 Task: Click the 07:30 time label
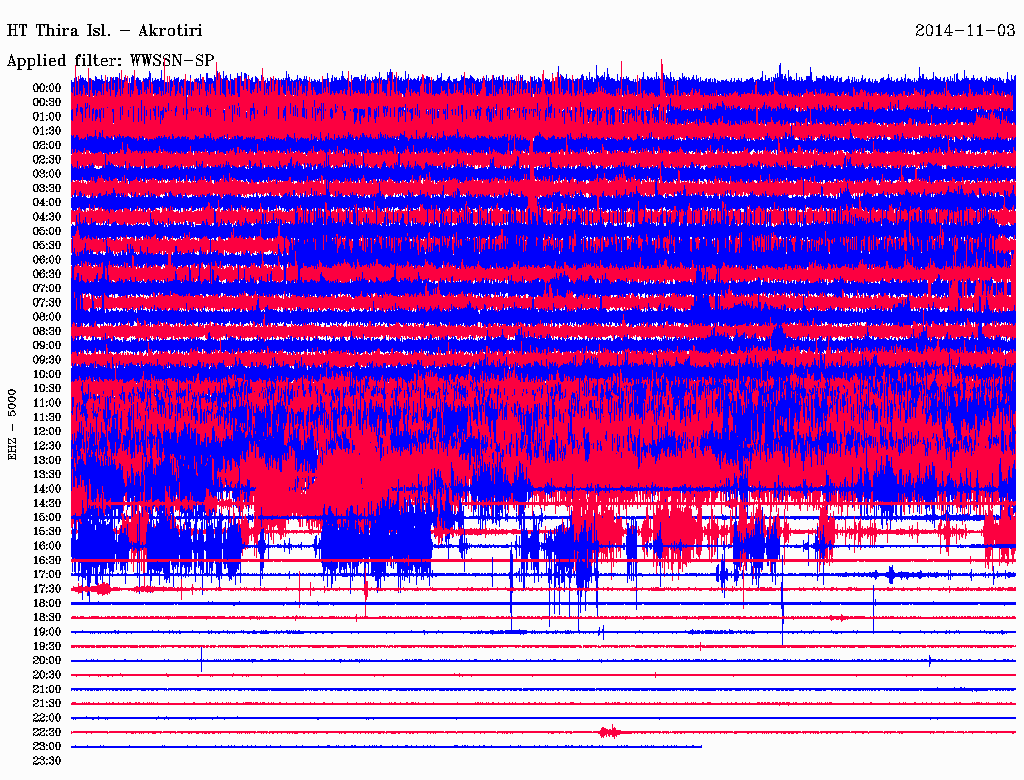pos(47,303)
